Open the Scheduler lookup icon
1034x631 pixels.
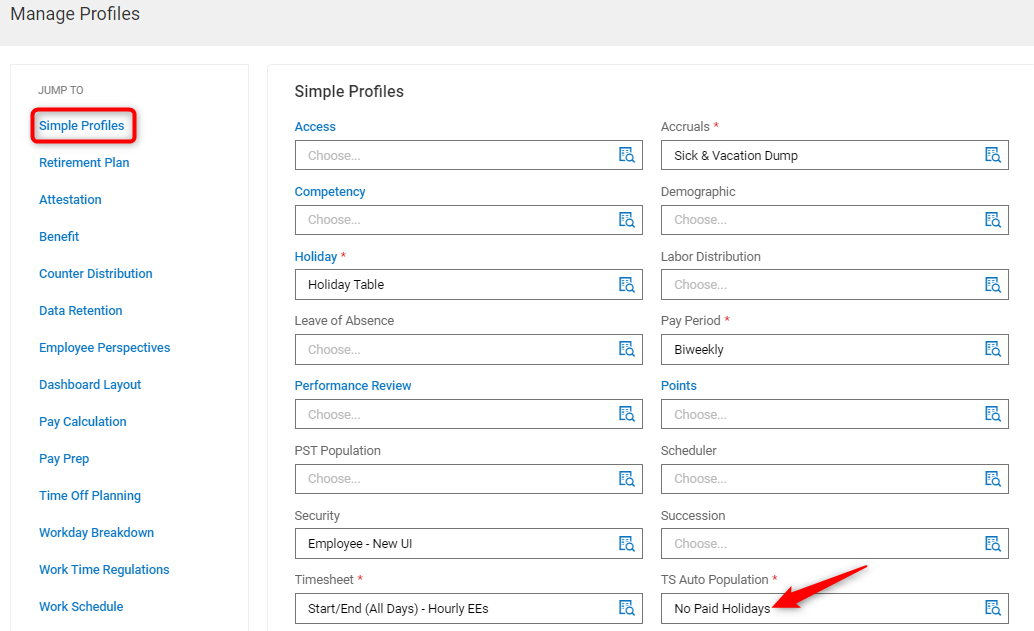pyautogui.click(x=992, y=478)
